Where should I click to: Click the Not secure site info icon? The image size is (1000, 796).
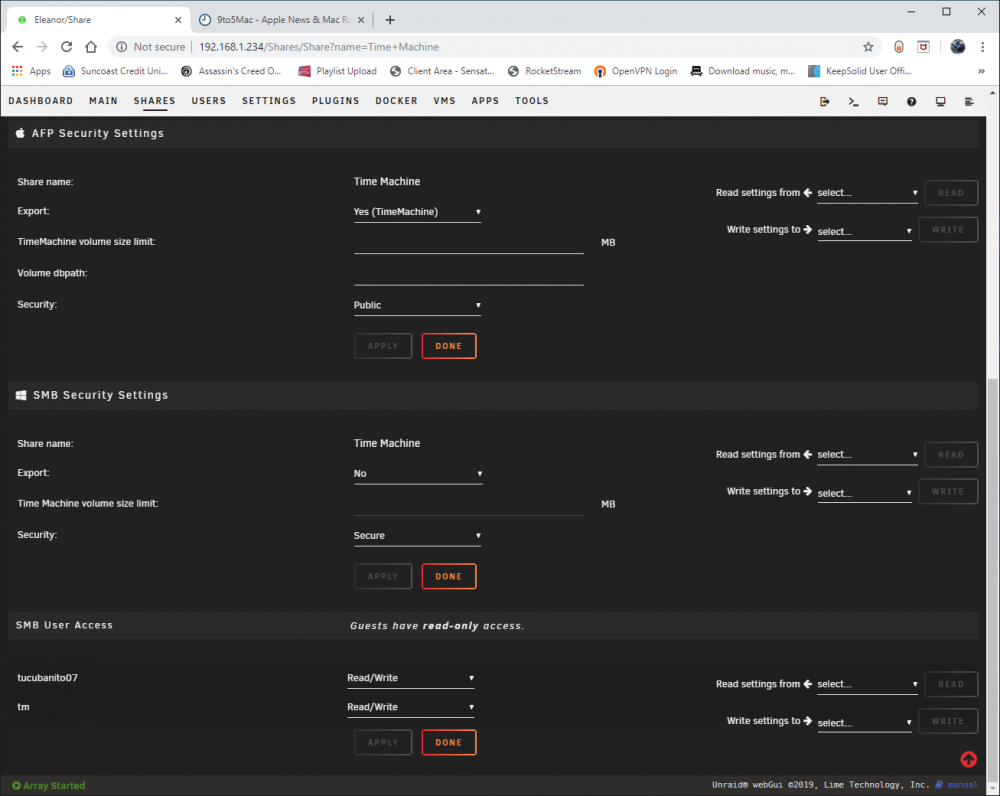click(x=121, y=47)
